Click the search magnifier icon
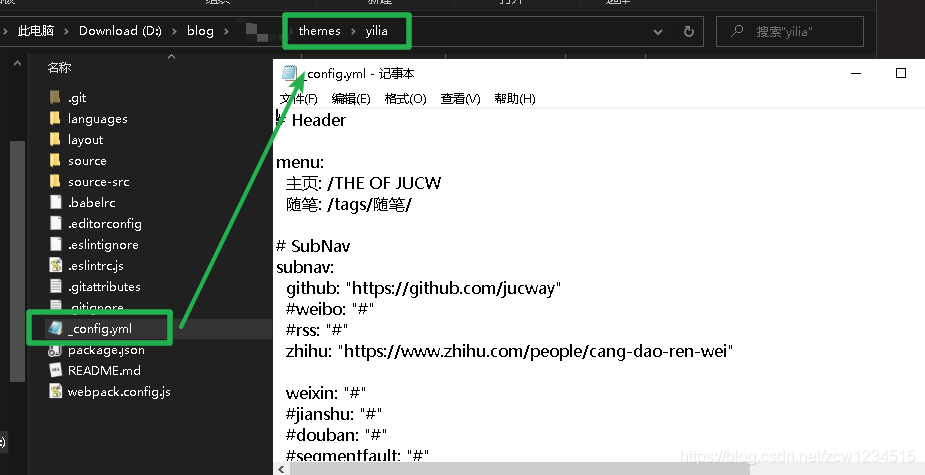The width and height of the screenshot is (925, 475). click(x=737, y=31)
